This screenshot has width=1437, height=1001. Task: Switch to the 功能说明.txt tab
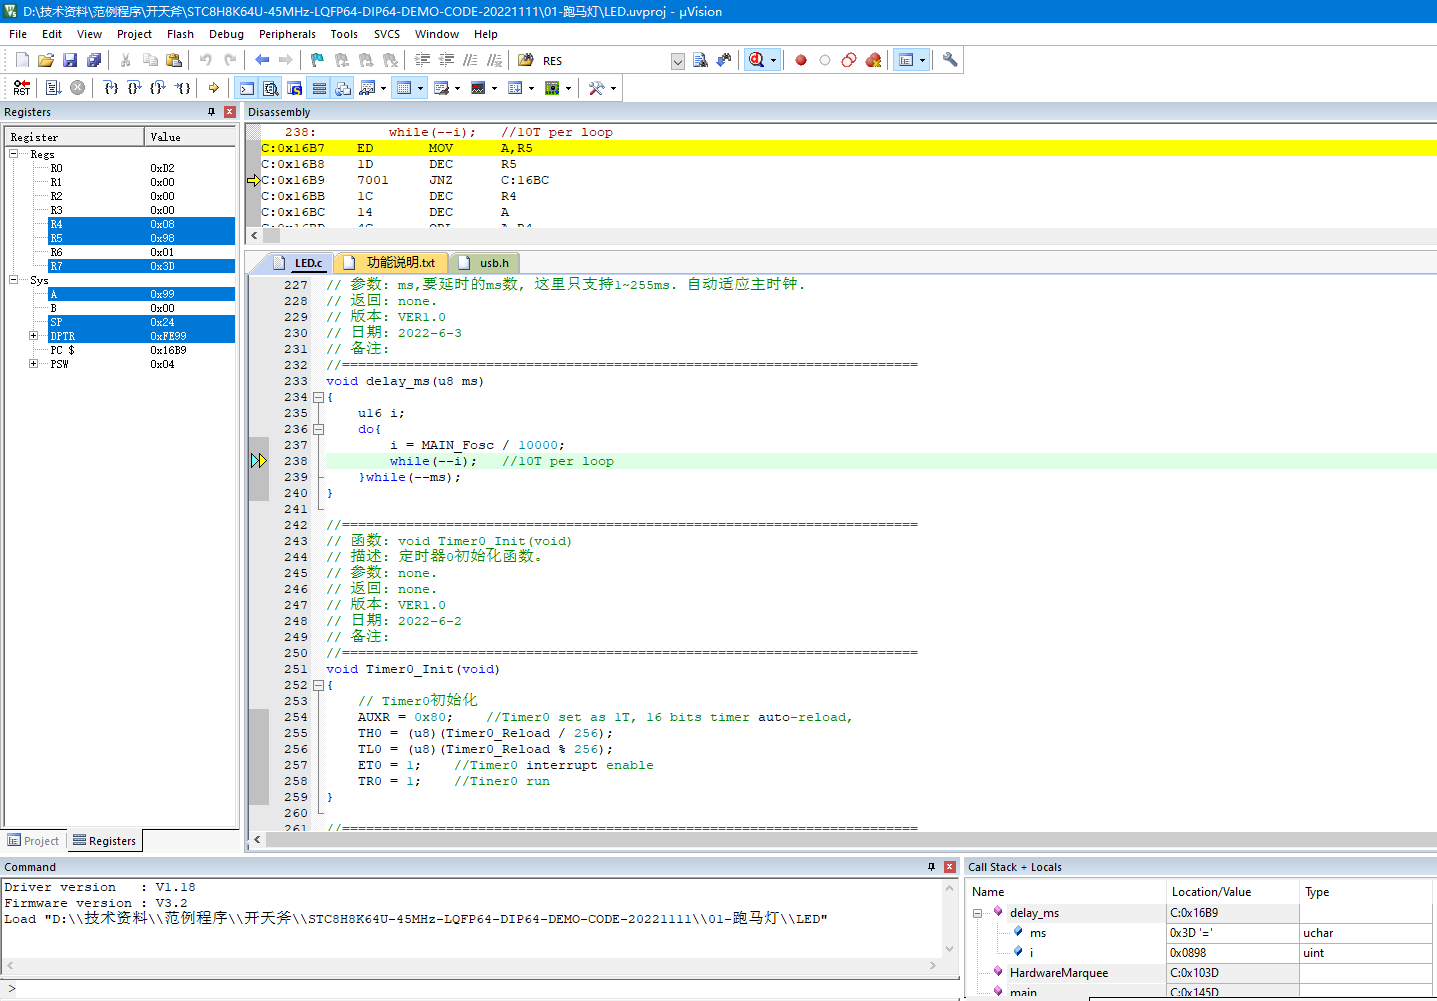391,263
